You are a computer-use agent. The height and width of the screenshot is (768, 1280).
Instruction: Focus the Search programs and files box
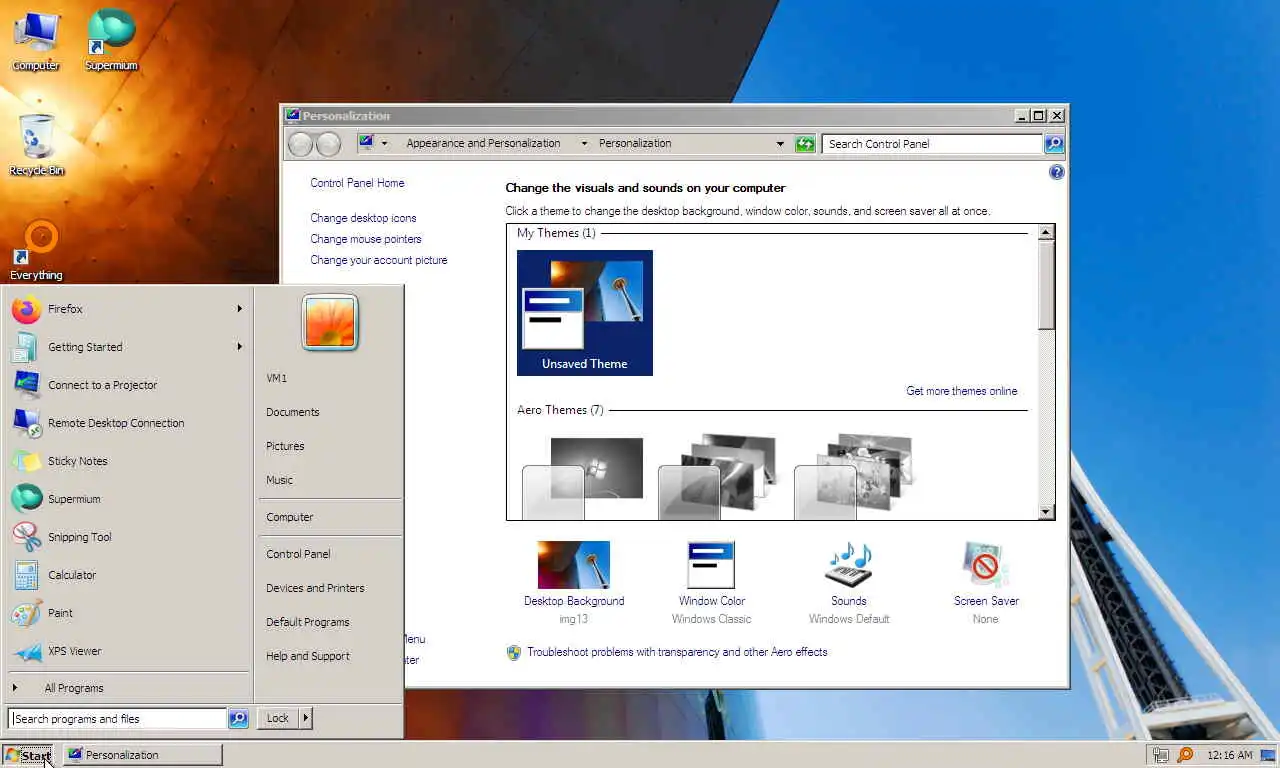tap(118, 718)
